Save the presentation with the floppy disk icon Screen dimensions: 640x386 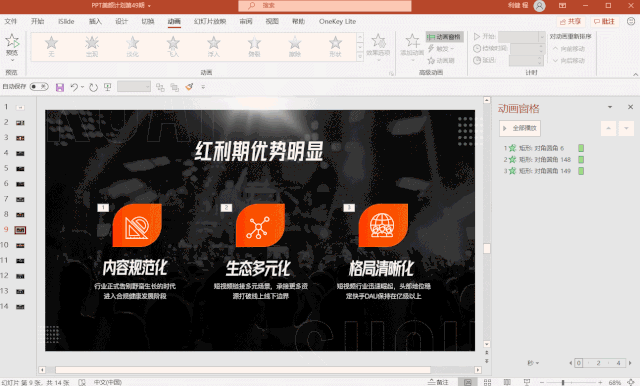coord(60,87)
